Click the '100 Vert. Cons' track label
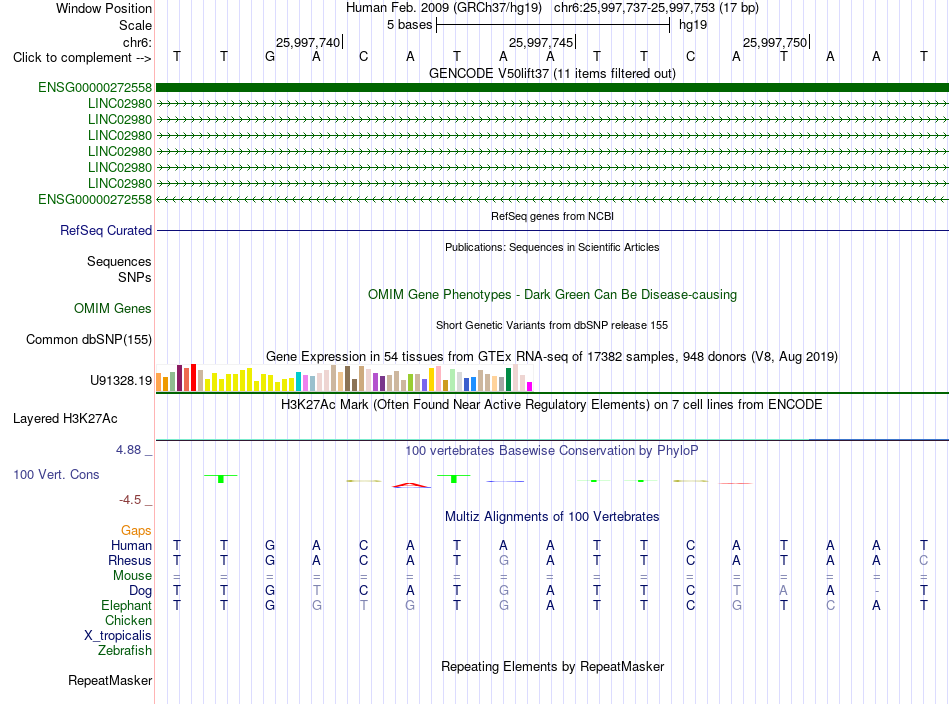 [56, 474]
